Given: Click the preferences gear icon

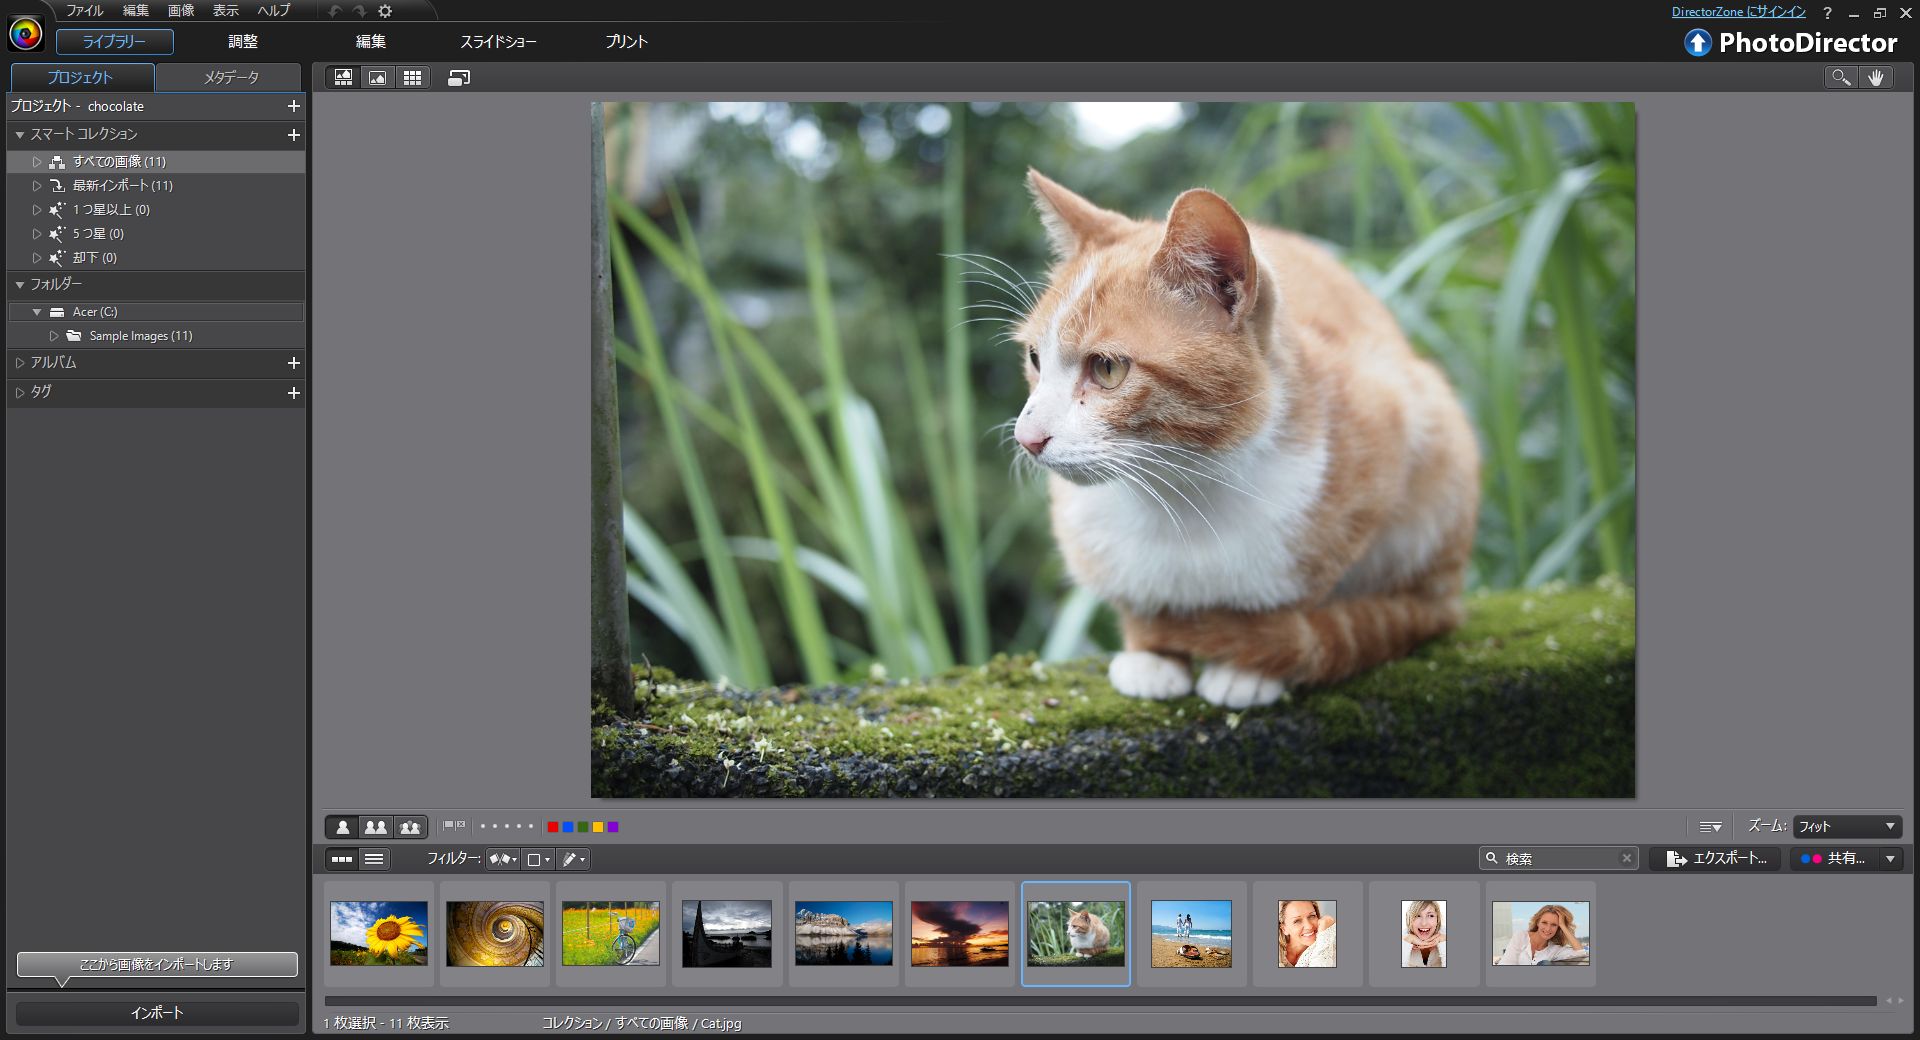Looking at the screenshot, I should coord(385,11).
